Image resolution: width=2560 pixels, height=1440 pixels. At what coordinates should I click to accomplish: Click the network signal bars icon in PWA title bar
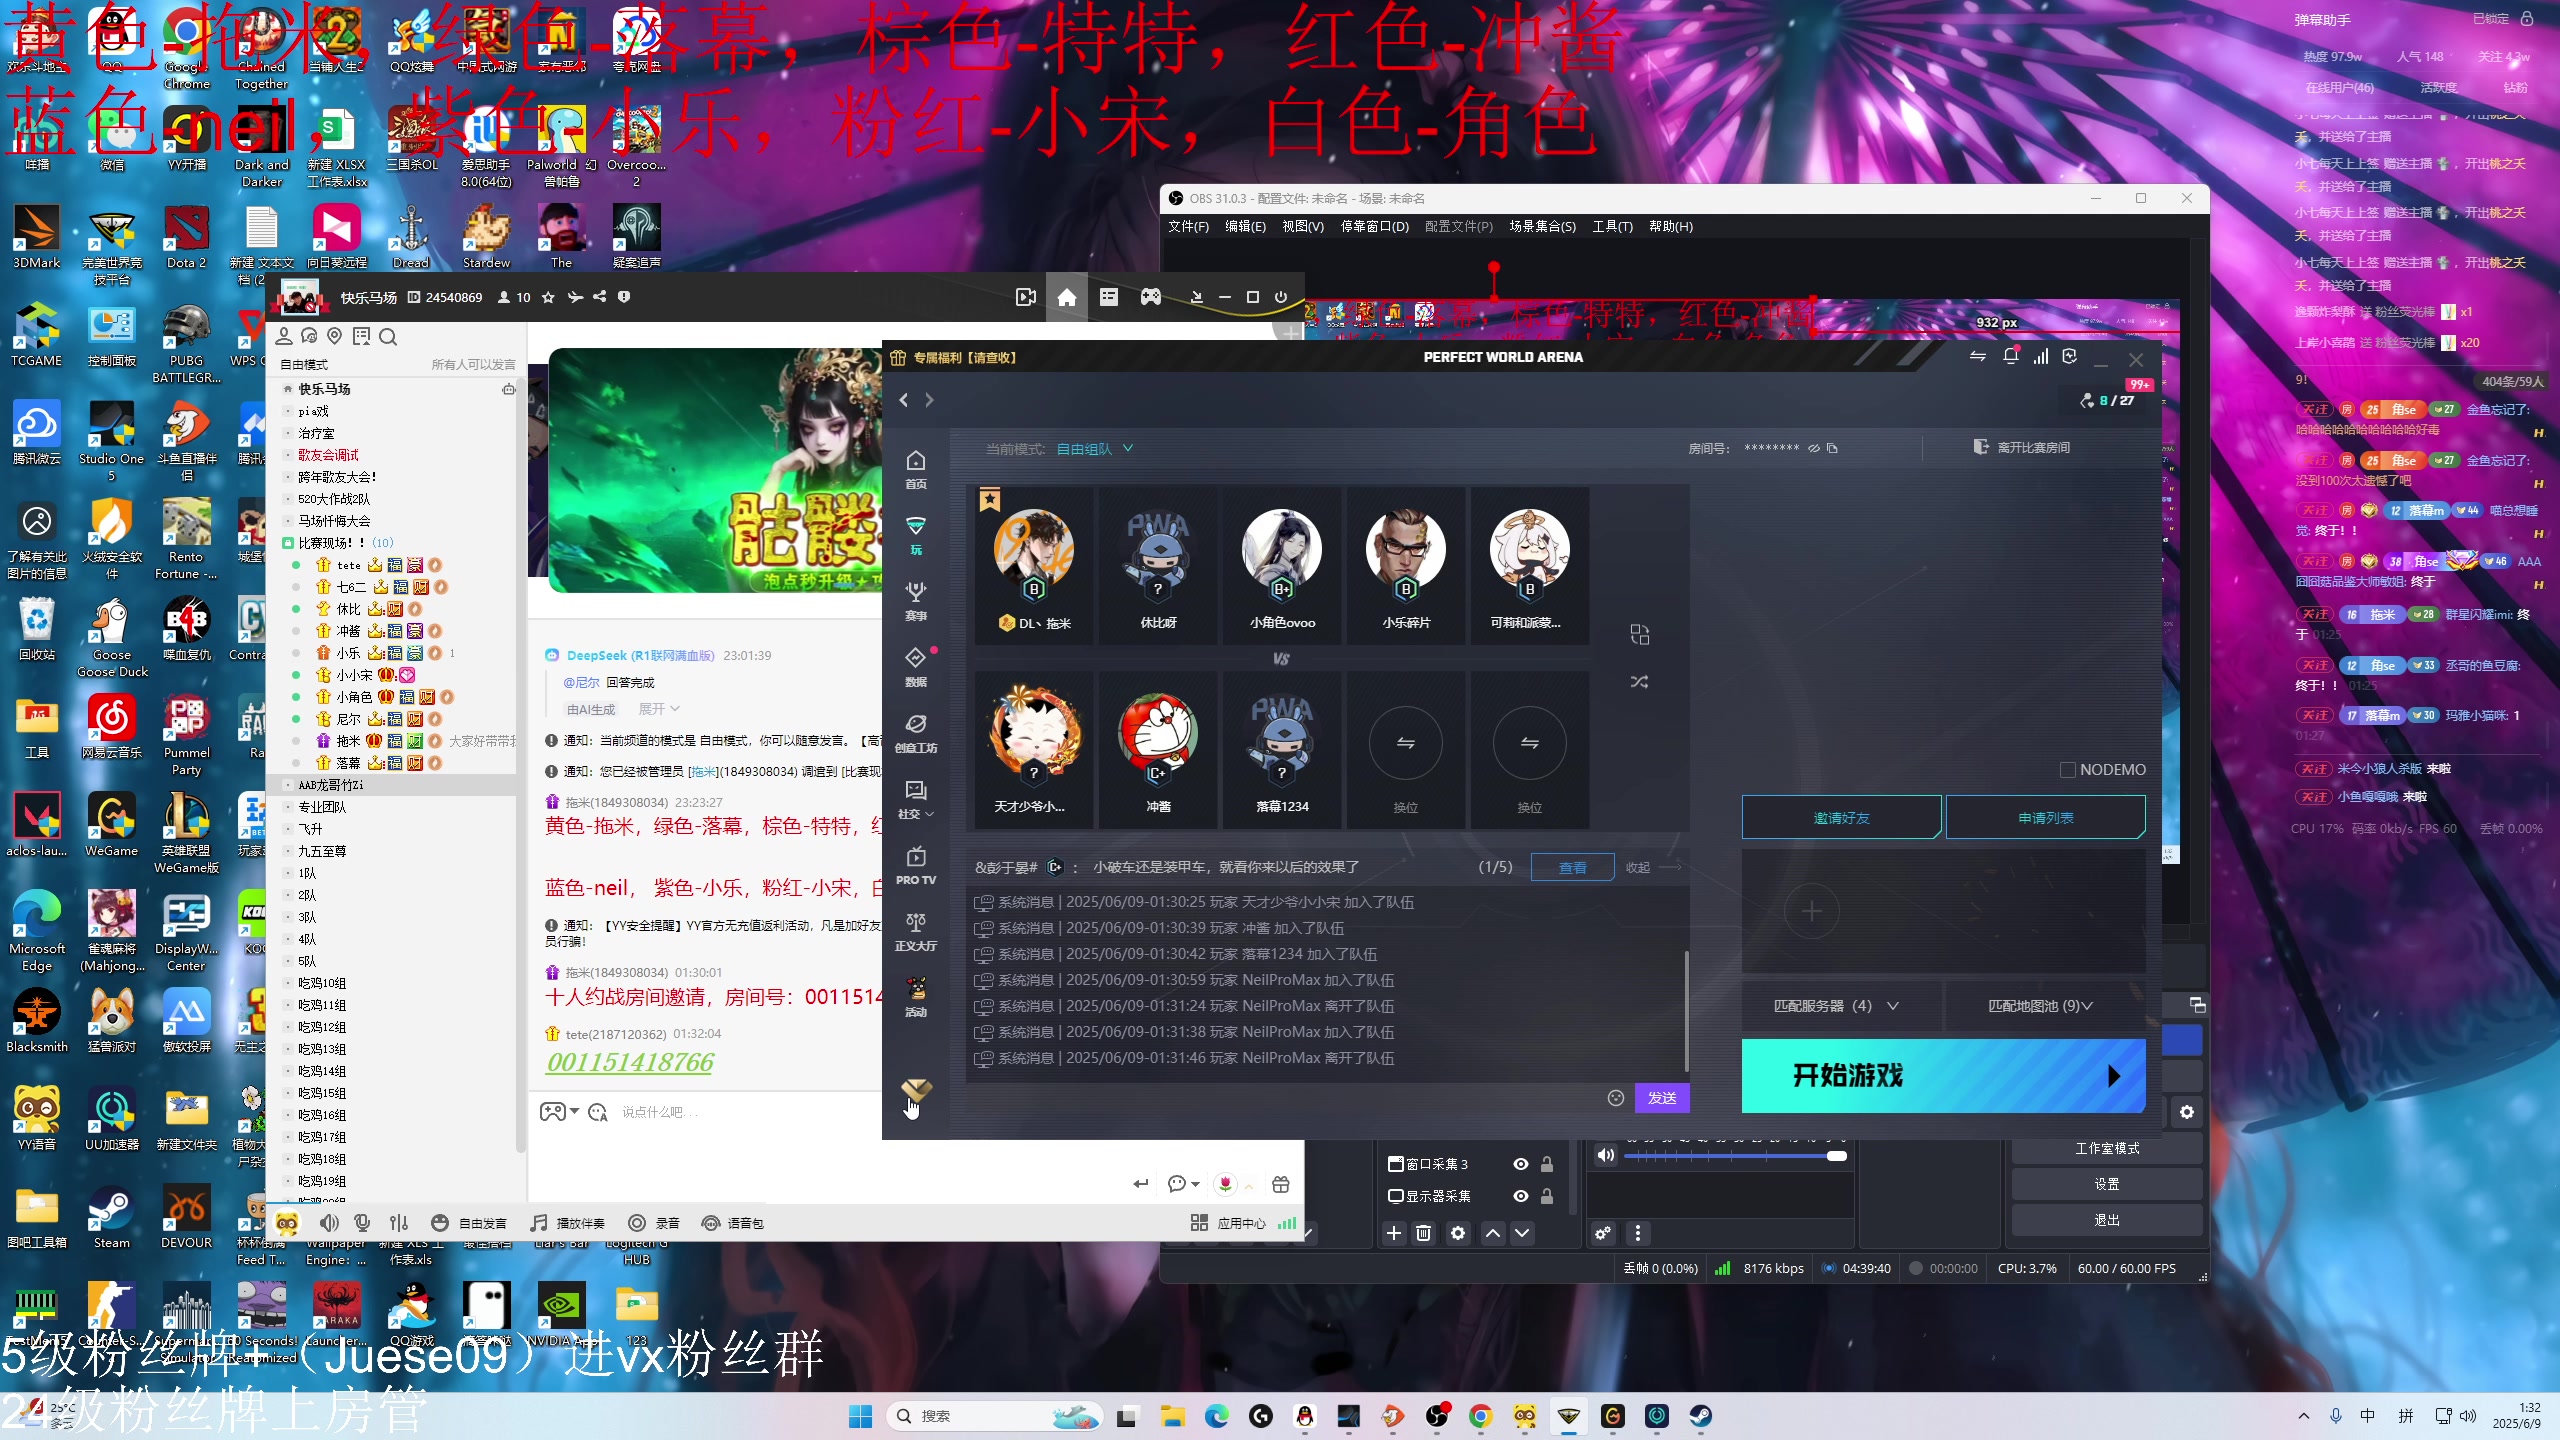2040,357
